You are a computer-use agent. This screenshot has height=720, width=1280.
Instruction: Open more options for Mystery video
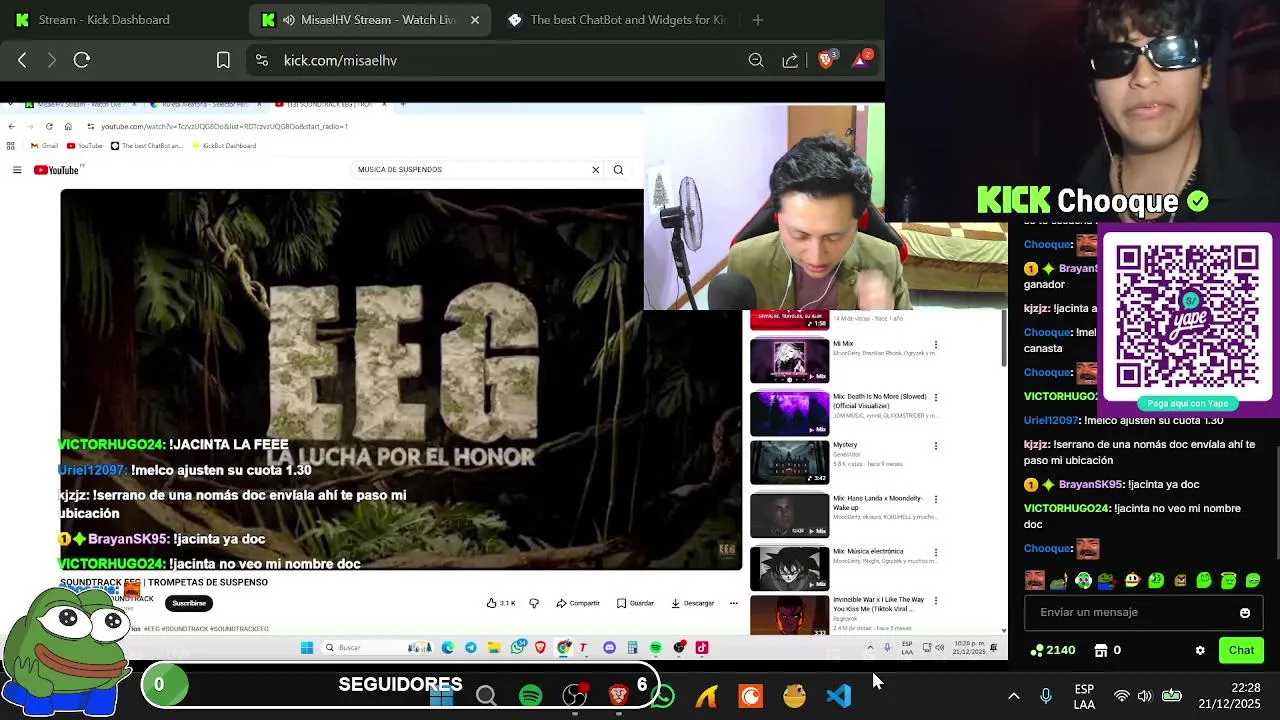pyautogui.click(x=936, y=446)
